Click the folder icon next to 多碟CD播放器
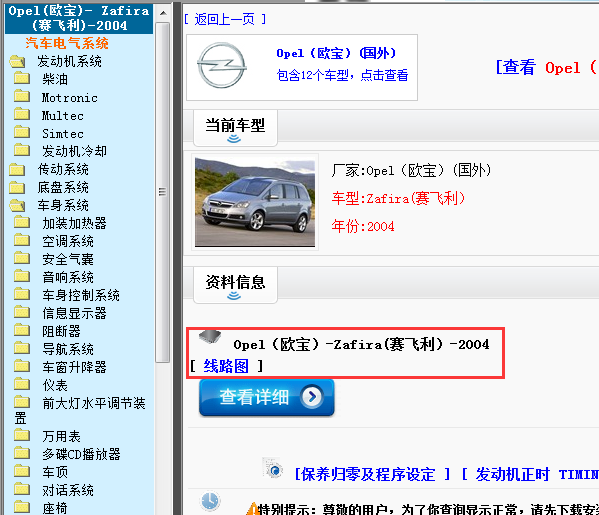Viewport: 599px width, 515px height. (22, 453)
